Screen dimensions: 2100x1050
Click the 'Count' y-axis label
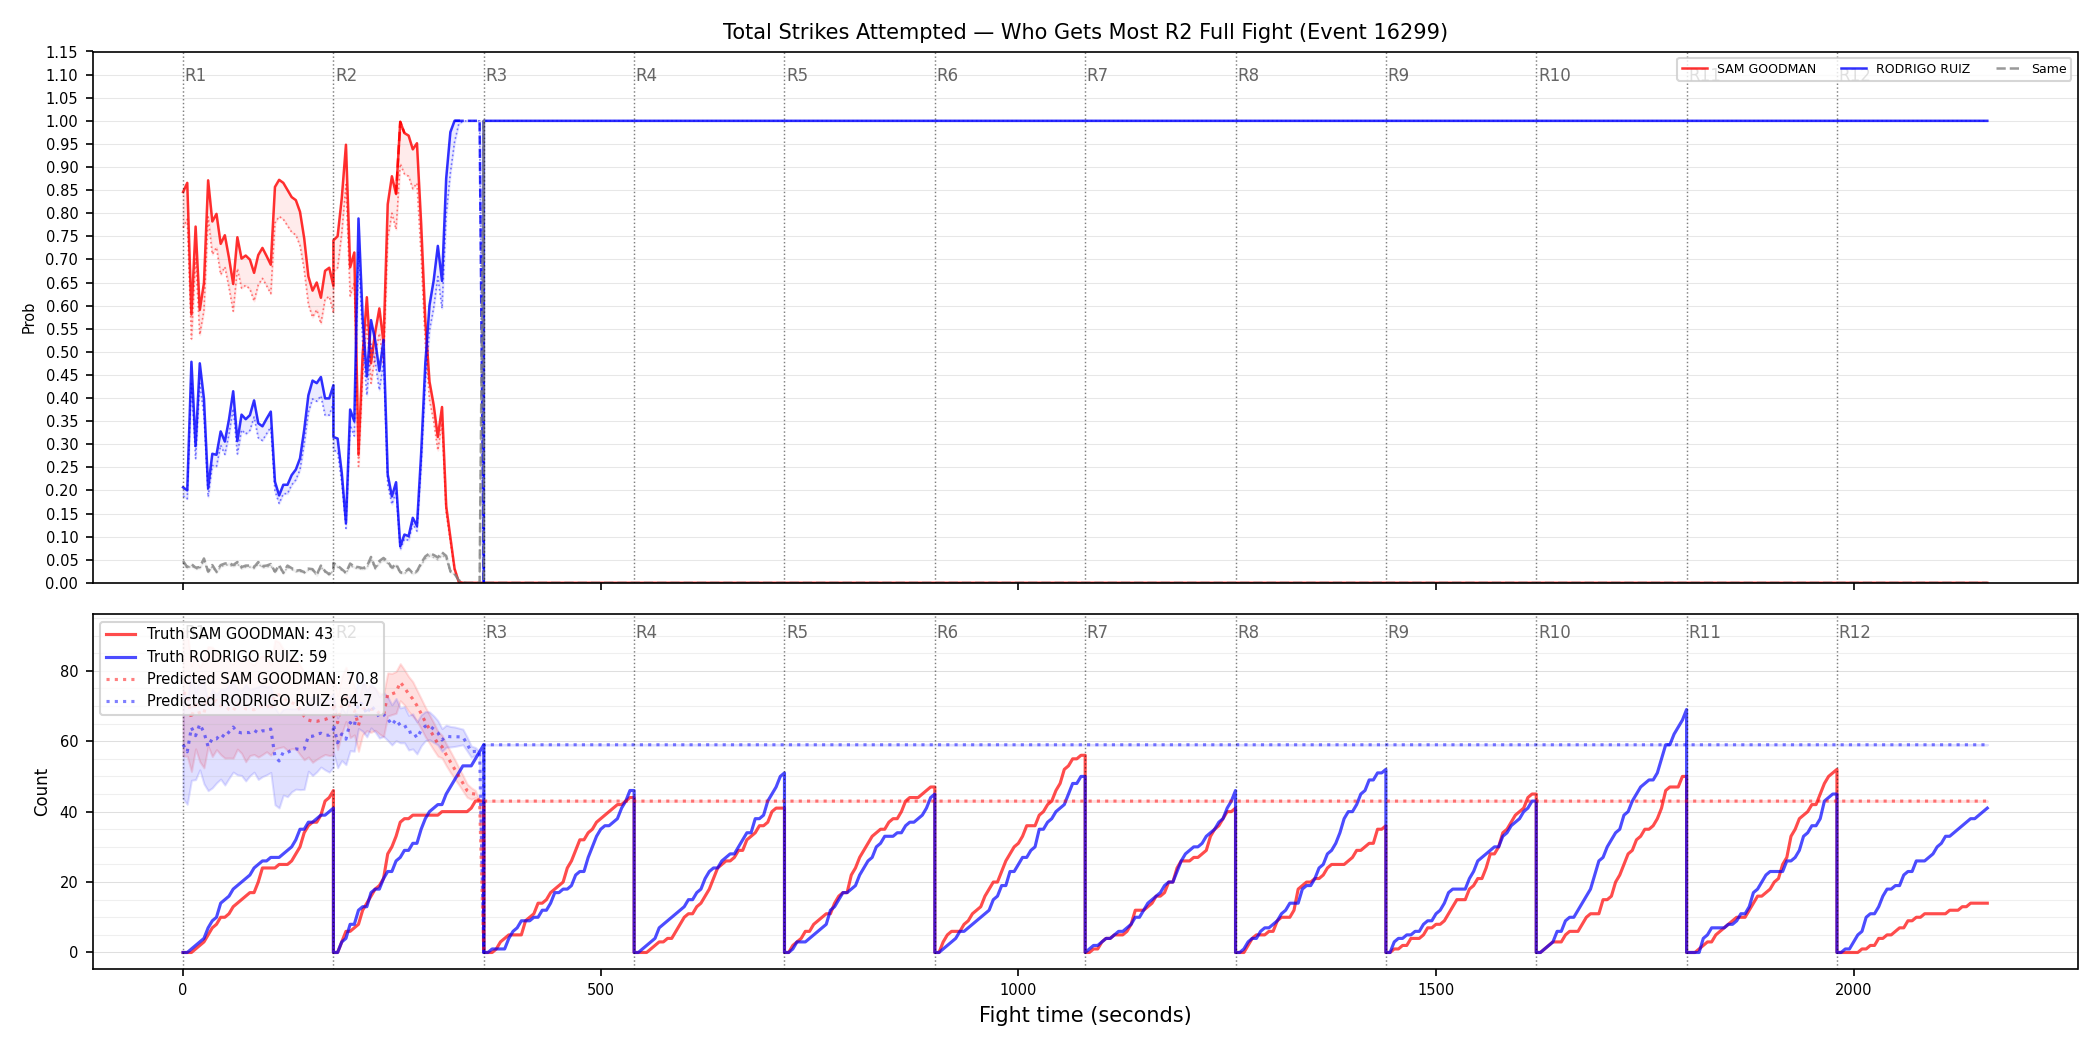point(41,792)
